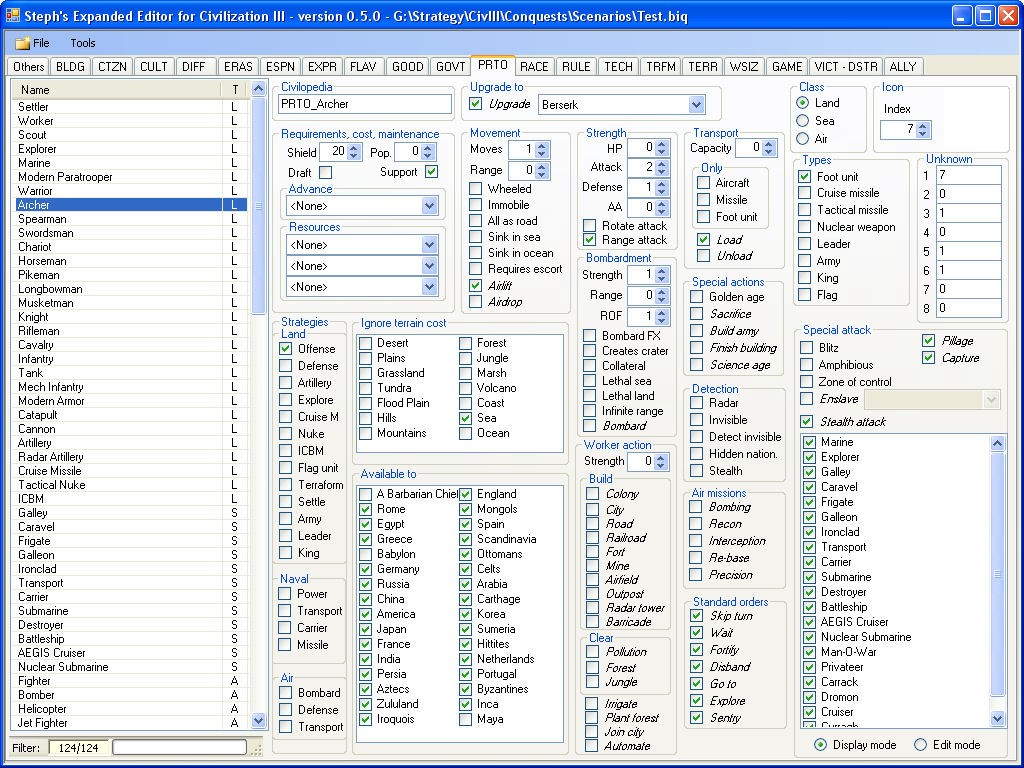
Task: Enable the Recon air mission
Action: (x=696, y=524)
